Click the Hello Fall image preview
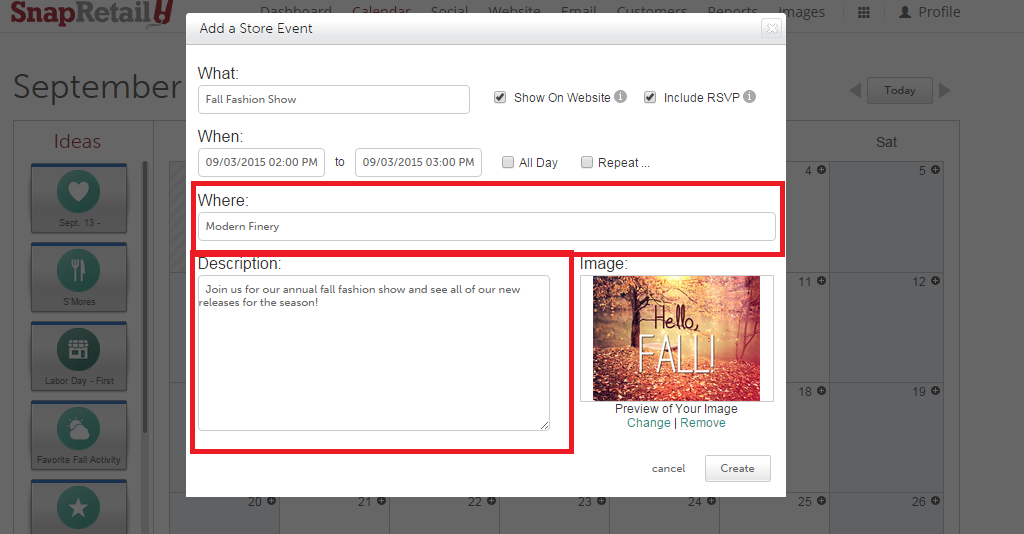This screenshot has height=534, width=1024. 677,338
